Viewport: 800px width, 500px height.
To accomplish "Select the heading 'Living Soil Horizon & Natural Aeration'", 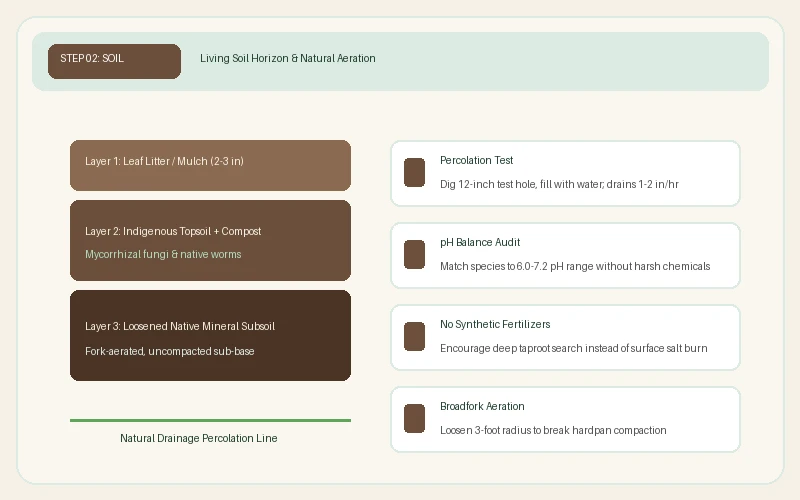I will [288, 58].
